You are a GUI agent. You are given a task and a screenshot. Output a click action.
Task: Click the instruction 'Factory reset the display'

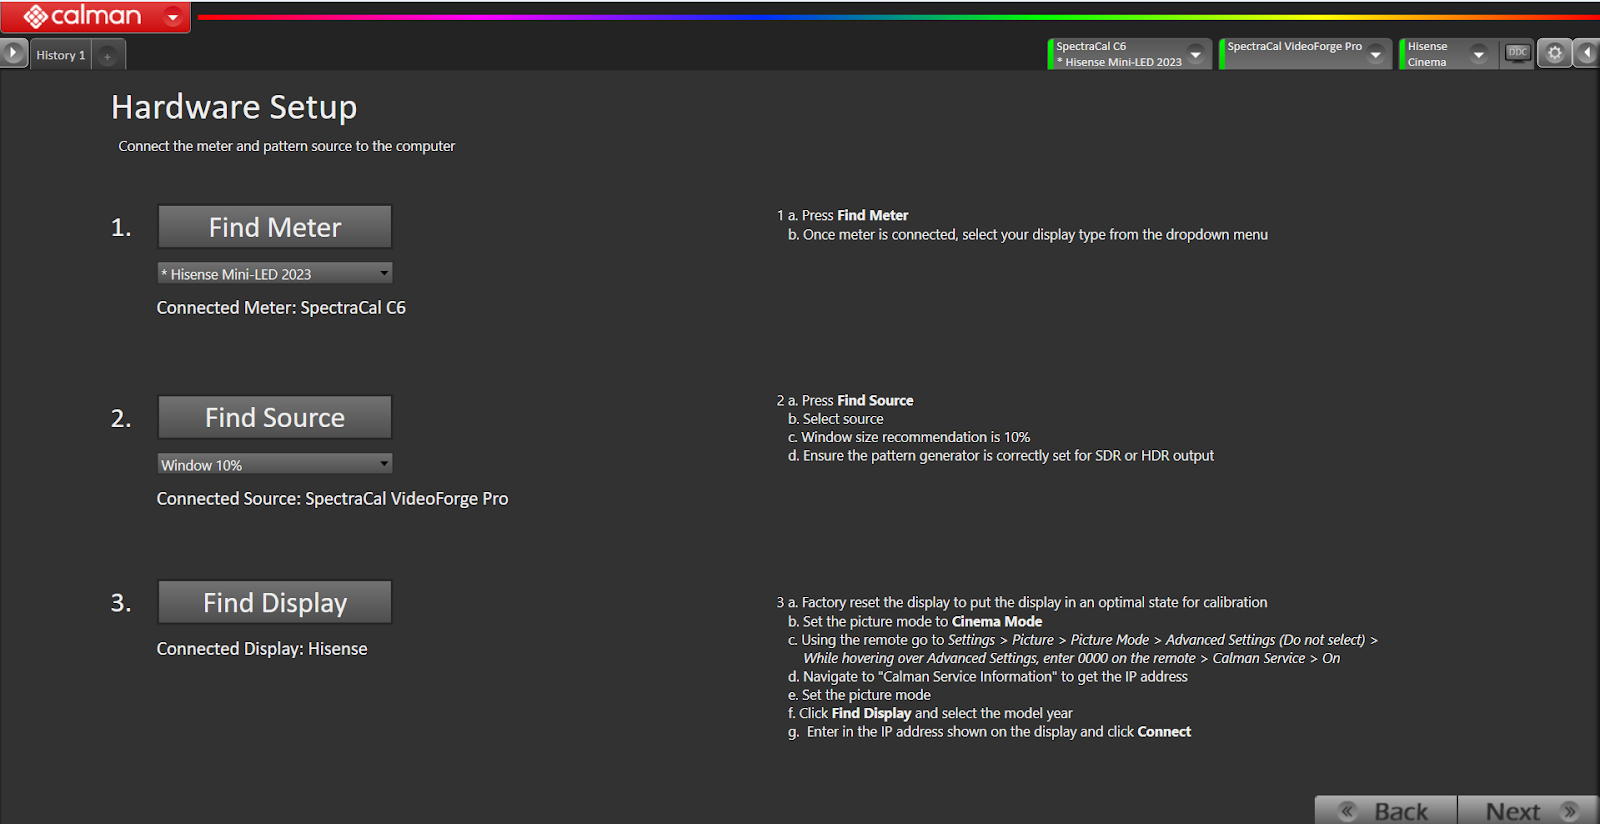1022,602
